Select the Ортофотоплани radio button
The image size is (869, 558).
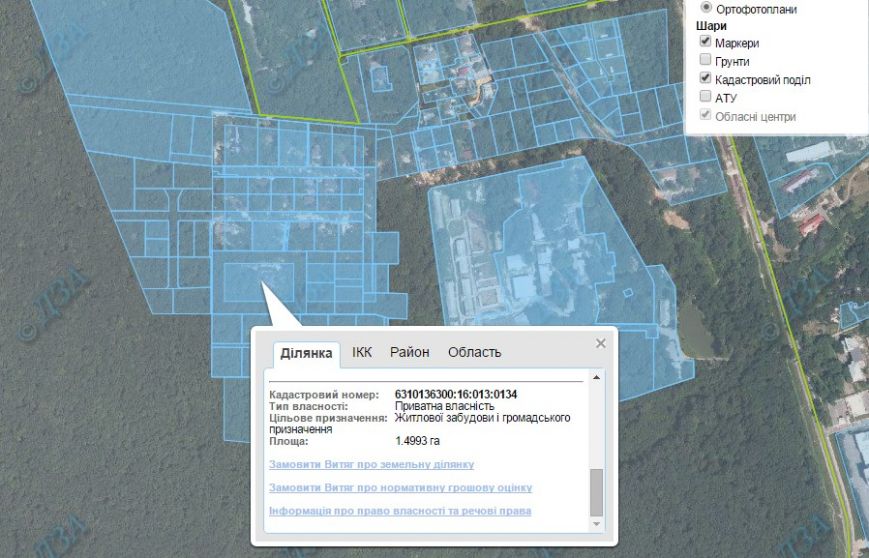tap(706, 8)
